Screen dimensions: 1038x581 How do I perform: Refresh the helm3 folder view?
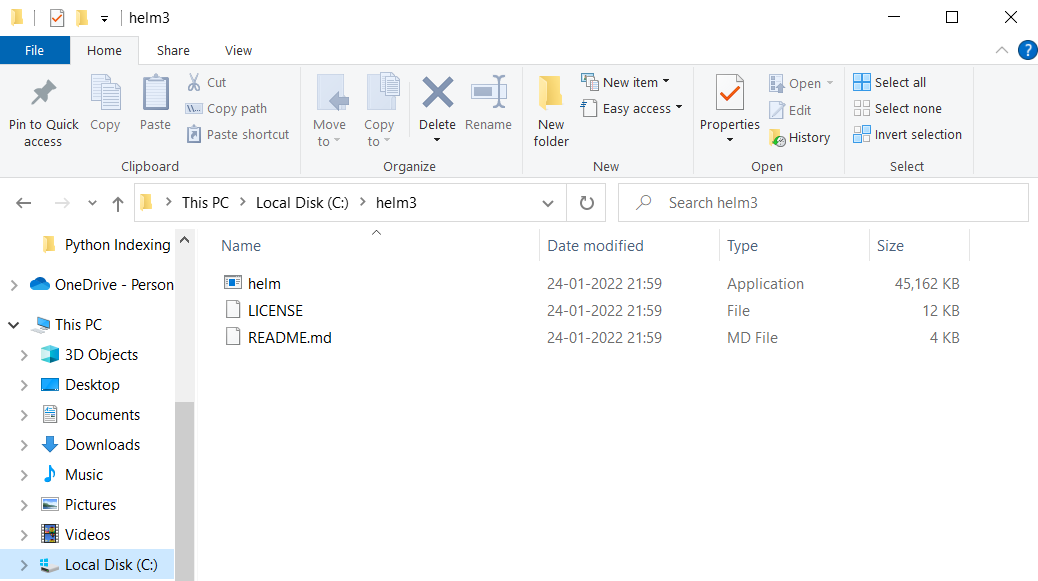[x=587, y=202]
